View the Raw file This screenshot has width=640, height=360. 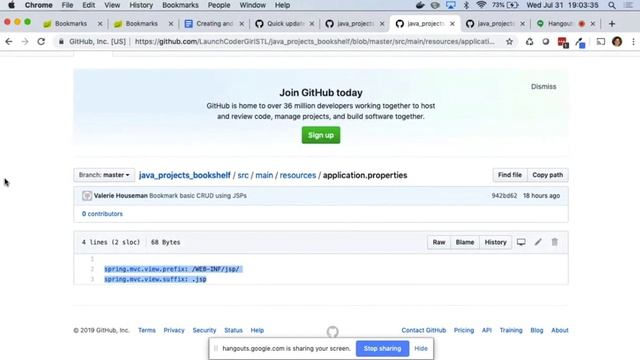click(439, 242)
